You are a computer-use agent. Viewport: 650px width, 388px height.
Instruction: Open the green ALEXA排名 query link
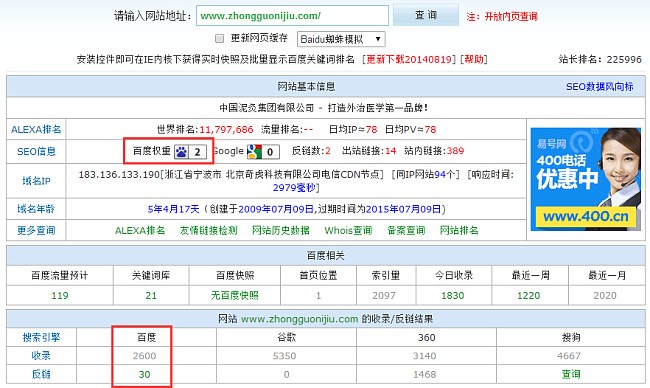point(140,230)
